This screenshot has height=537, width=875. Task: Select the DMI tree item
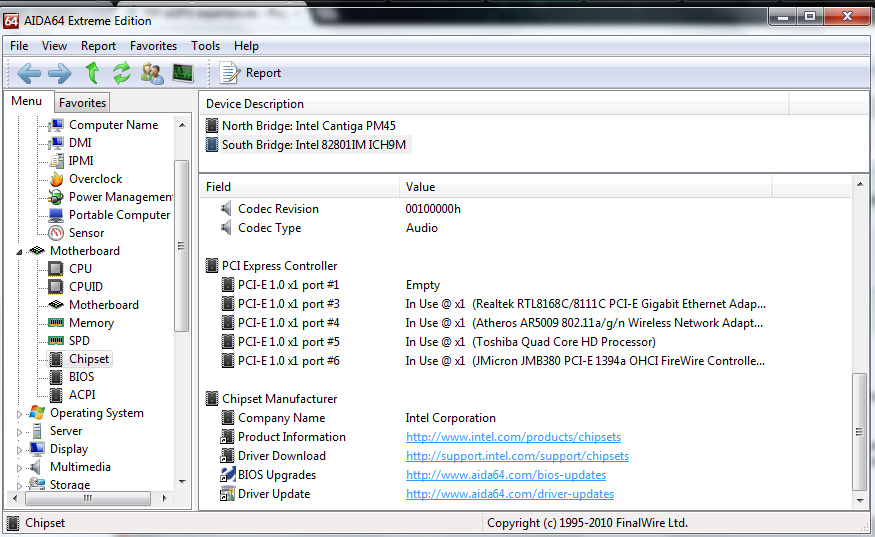[80, 143]
